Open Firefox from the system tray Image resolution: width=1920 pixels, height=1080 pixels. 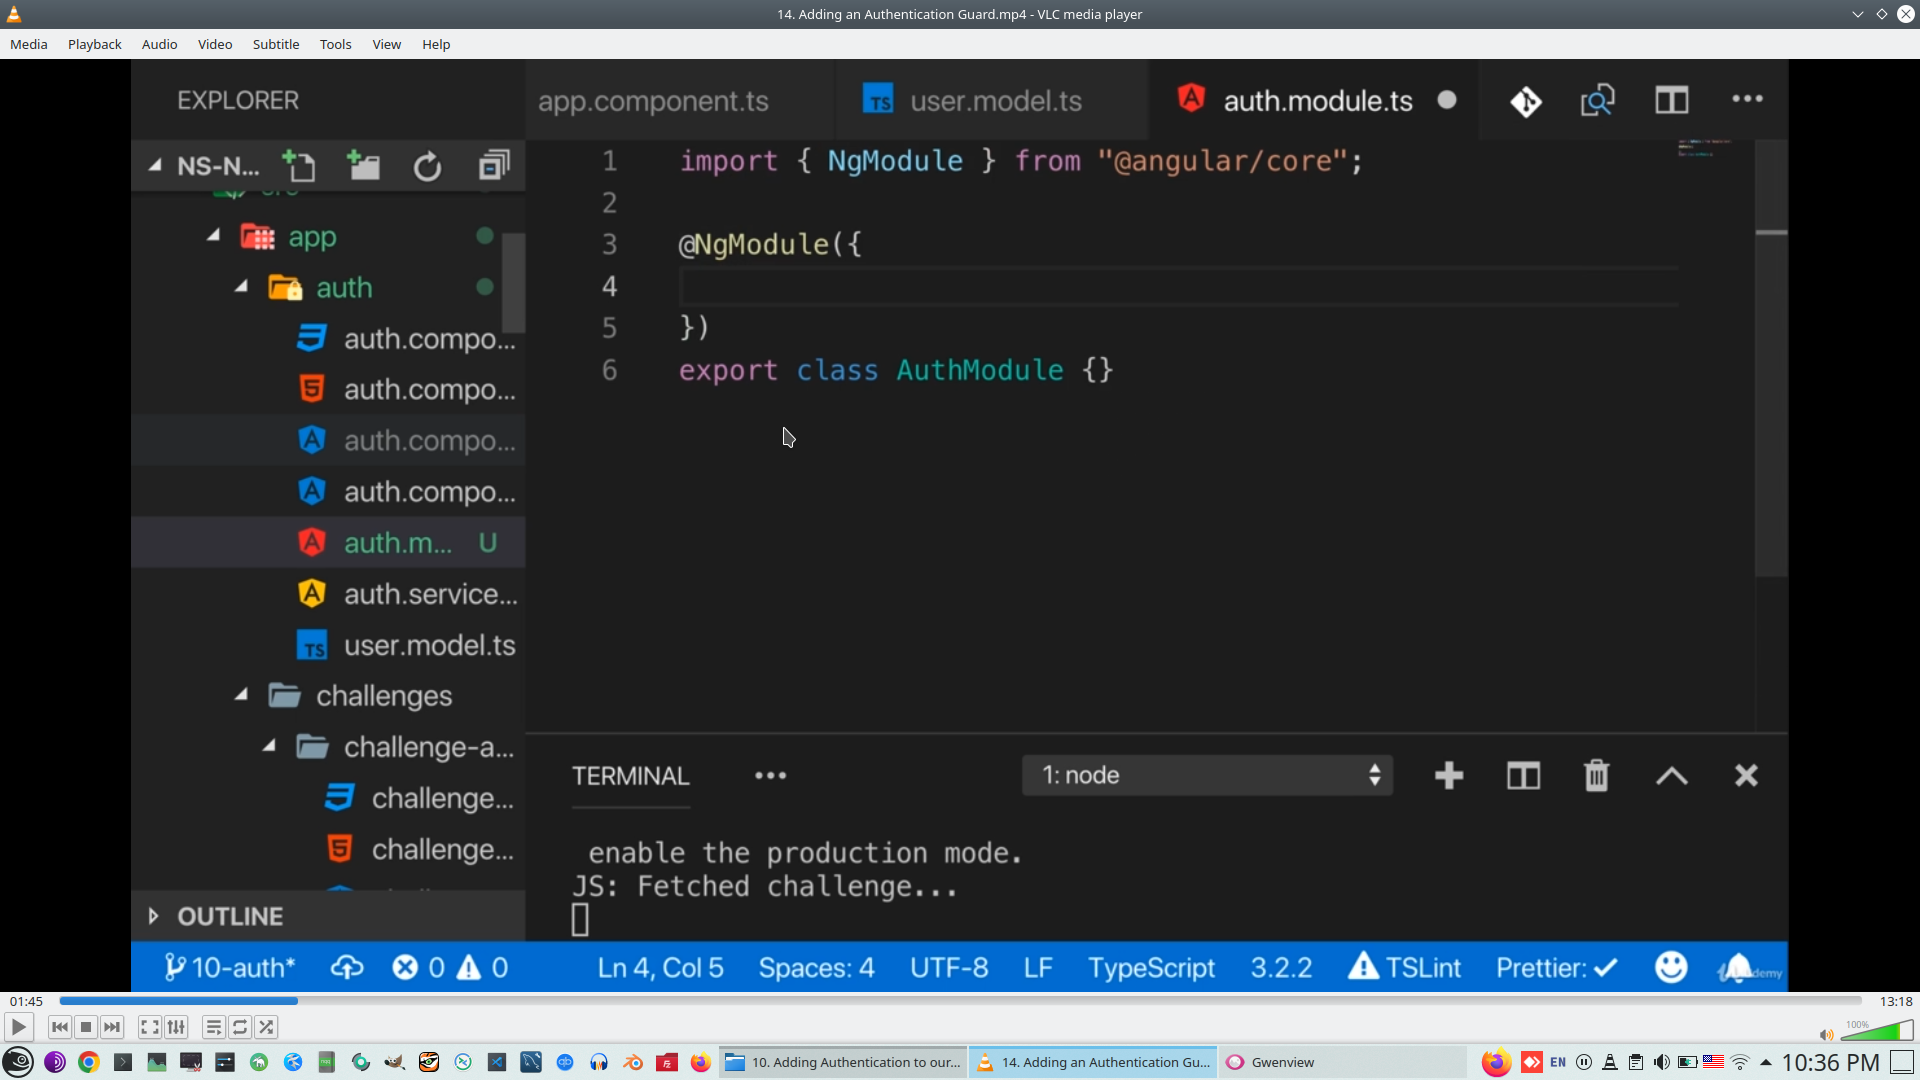(1496, 1062)
